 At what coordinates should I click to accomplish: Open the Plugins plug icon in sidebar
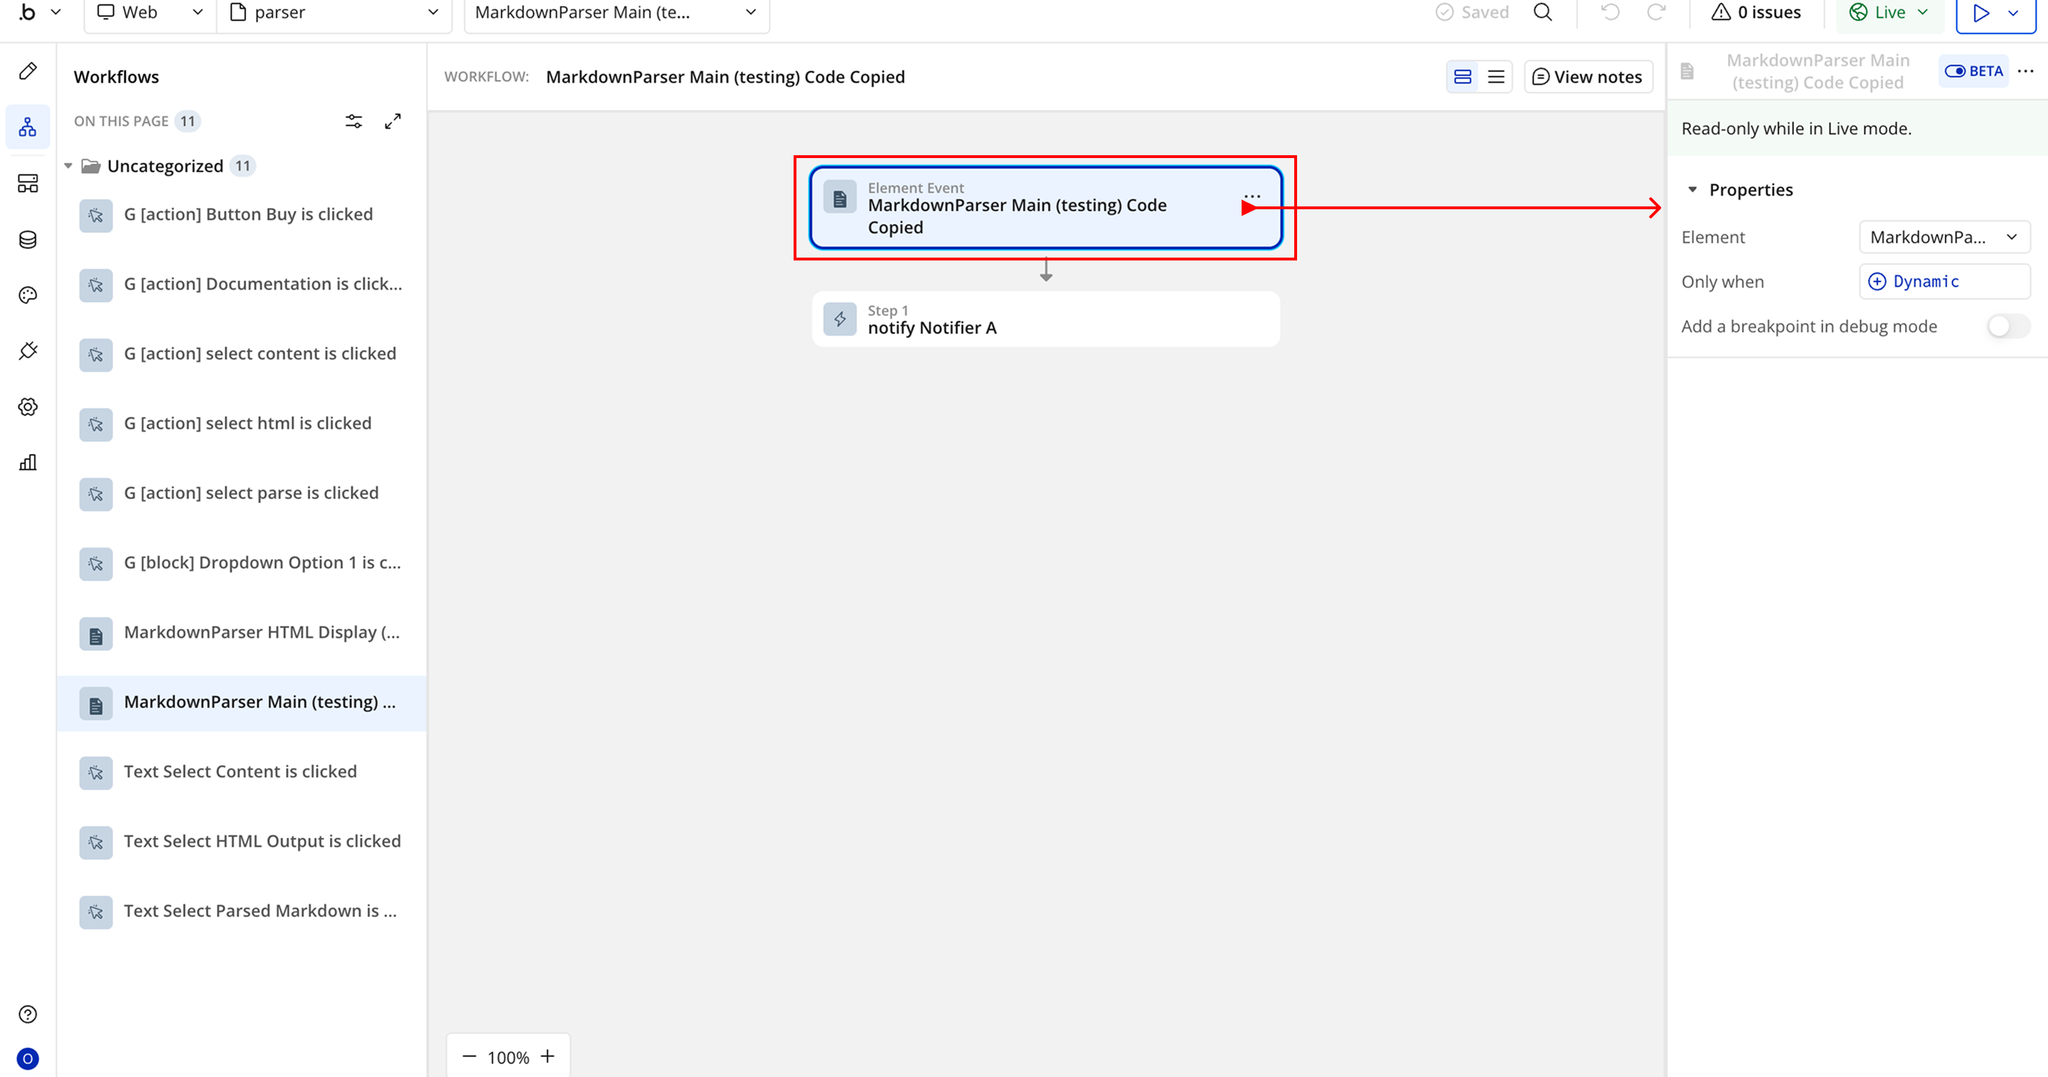pyautogui.click(x=28, y=351)
